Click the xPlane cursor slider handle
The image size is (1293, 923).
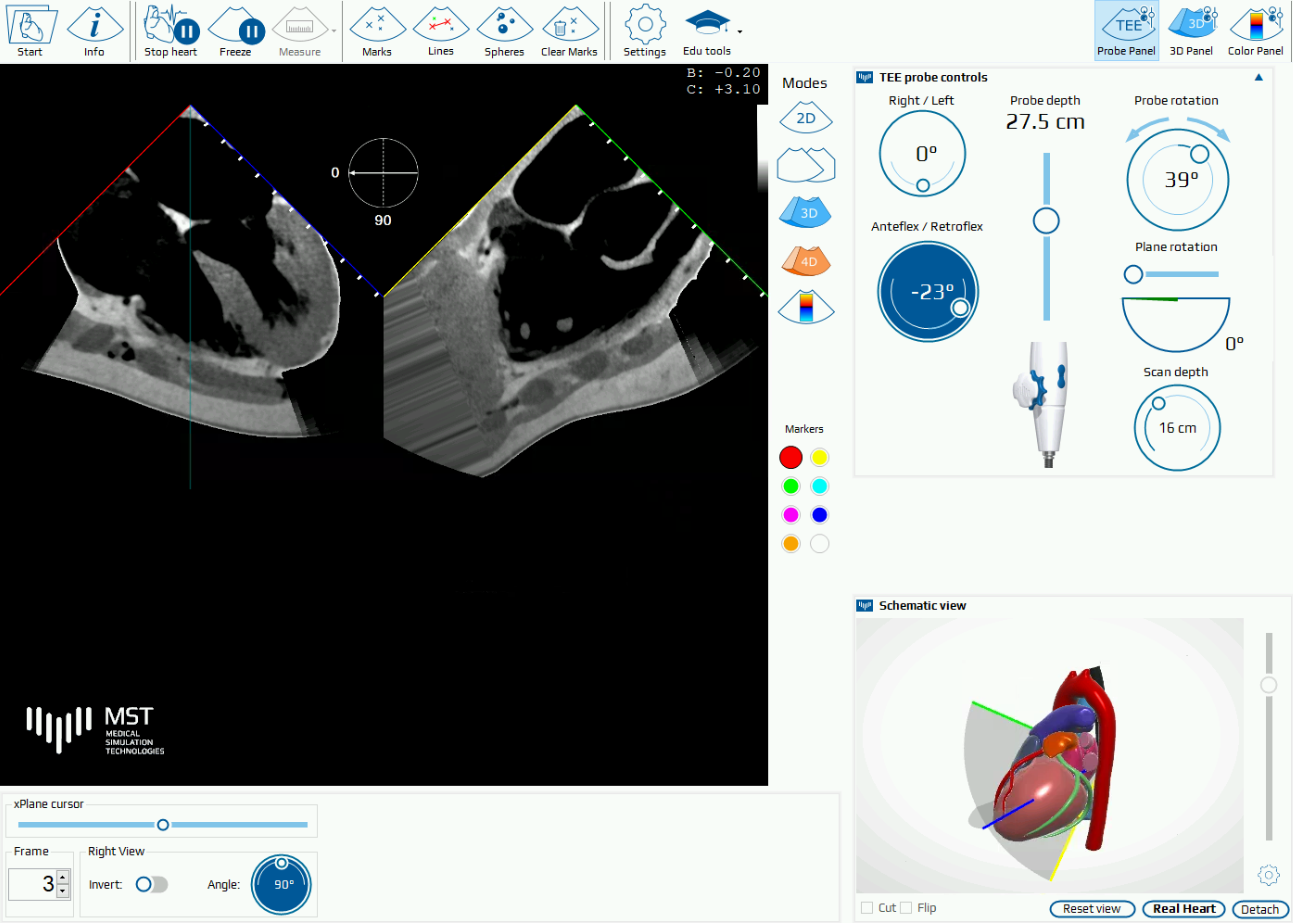point(163,824)
